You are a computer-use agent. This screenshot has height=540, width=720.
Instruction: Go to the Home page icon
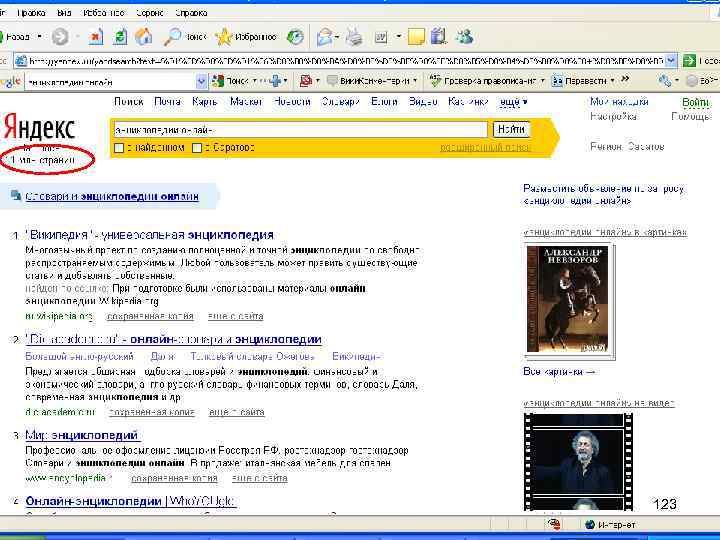[x=144, y=37]
